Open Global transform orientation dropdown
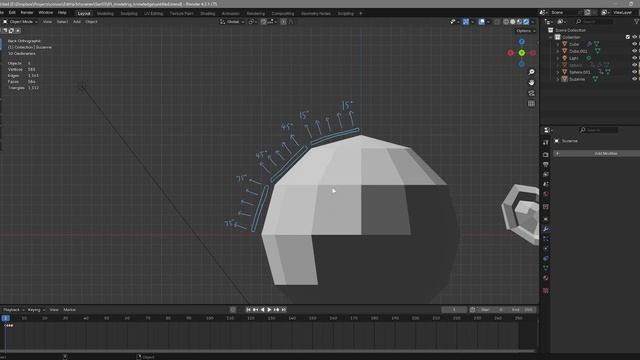The height and width of the screenshot is (360, 640). 232,22
